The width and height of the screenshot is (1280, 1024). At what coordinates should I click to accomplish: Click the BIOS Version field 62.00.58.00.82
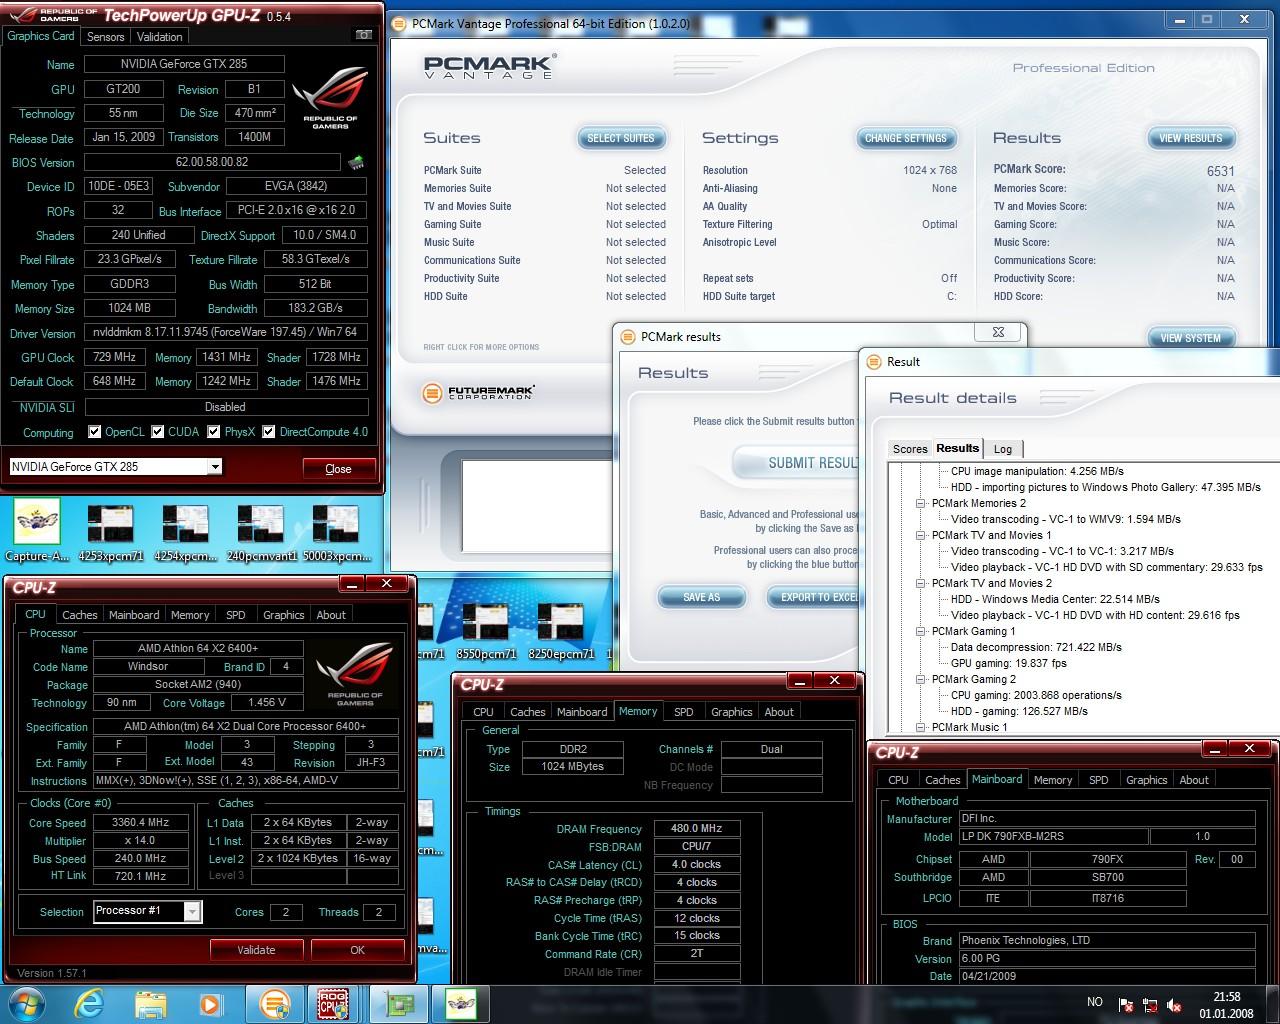[x=212, y=162]
